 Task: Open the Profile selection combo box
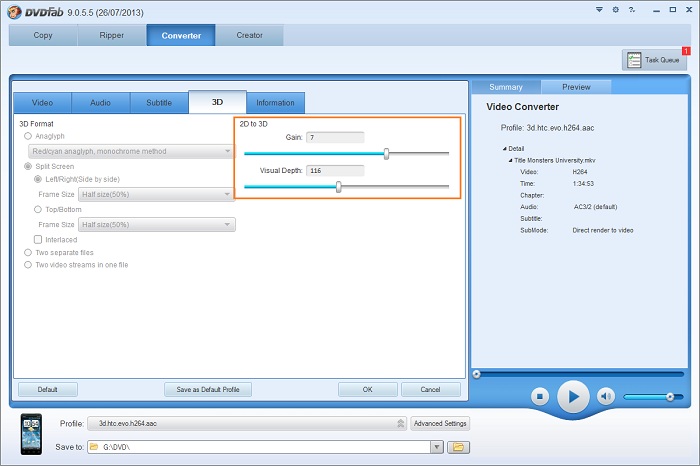247,423
